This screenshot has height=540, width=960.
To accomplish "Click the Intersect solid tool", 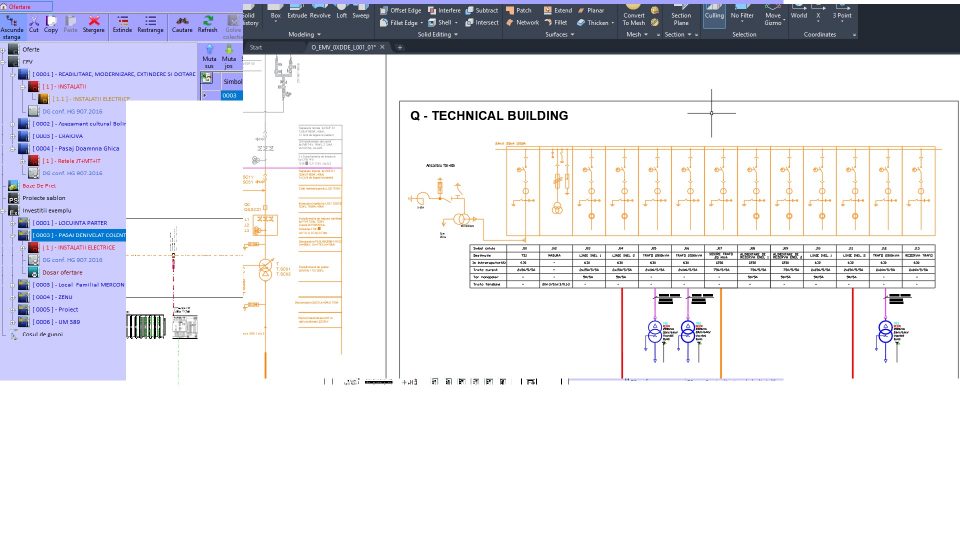I will (x=482, y=23).
